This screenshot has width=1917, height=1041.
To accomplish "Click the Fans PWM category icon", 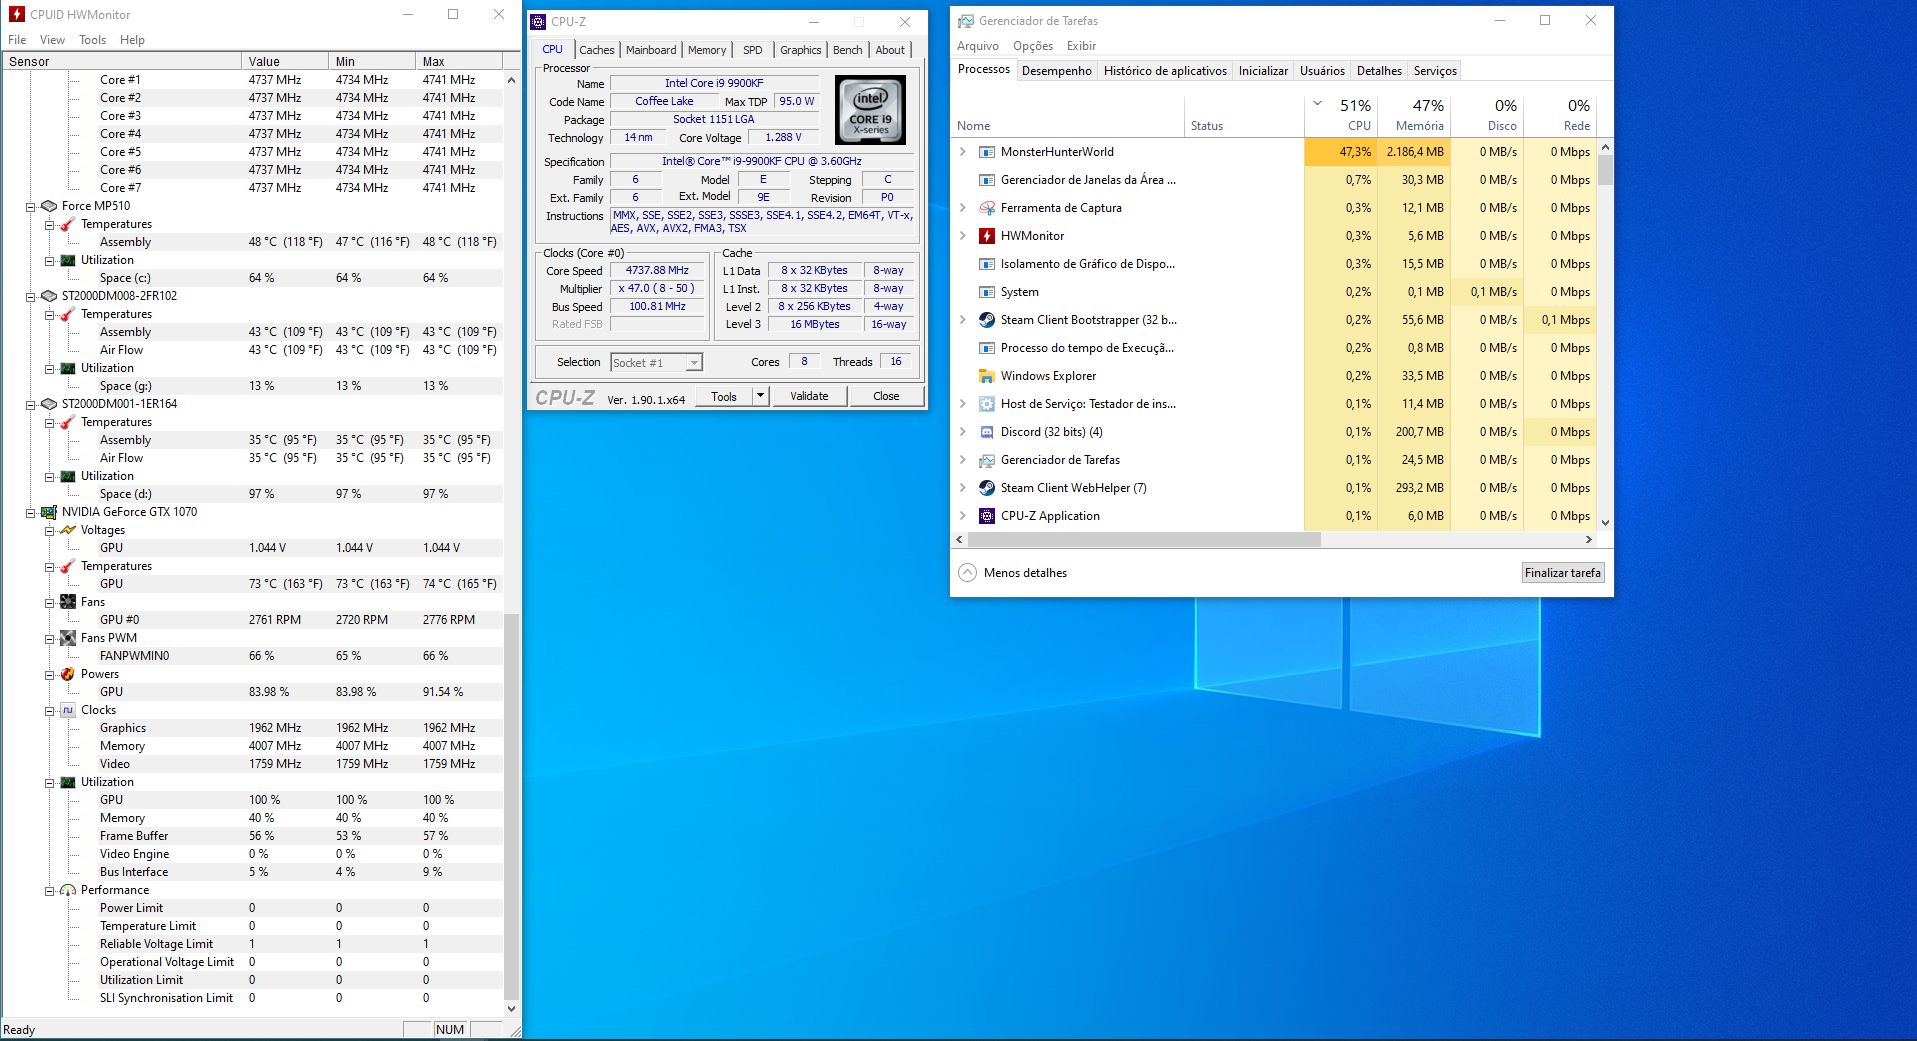I will coord(68,638).
